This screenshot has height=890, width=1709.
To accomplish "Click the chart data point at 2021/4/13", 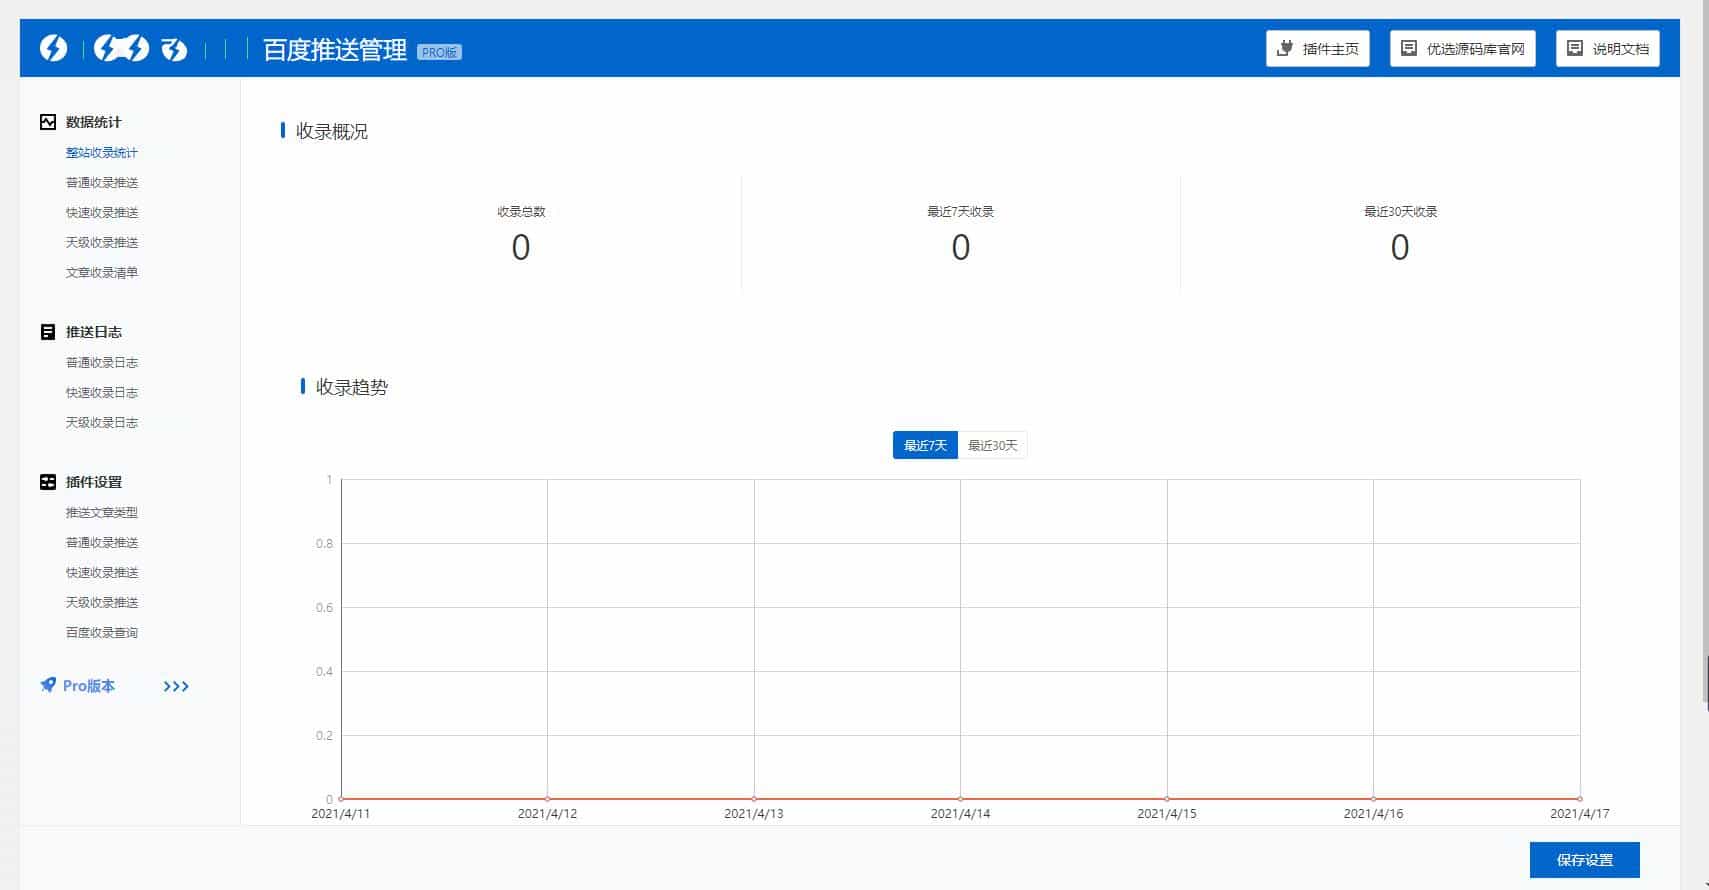I will click(x=754, y=799).
